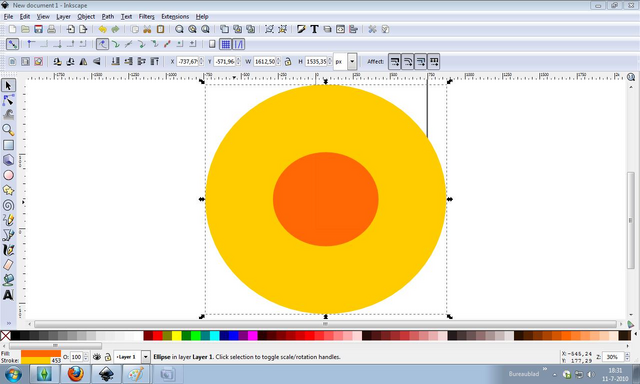640x384 pixels.
Task: Open Firefox from the taskbar
Action: [x=76, y=374]
